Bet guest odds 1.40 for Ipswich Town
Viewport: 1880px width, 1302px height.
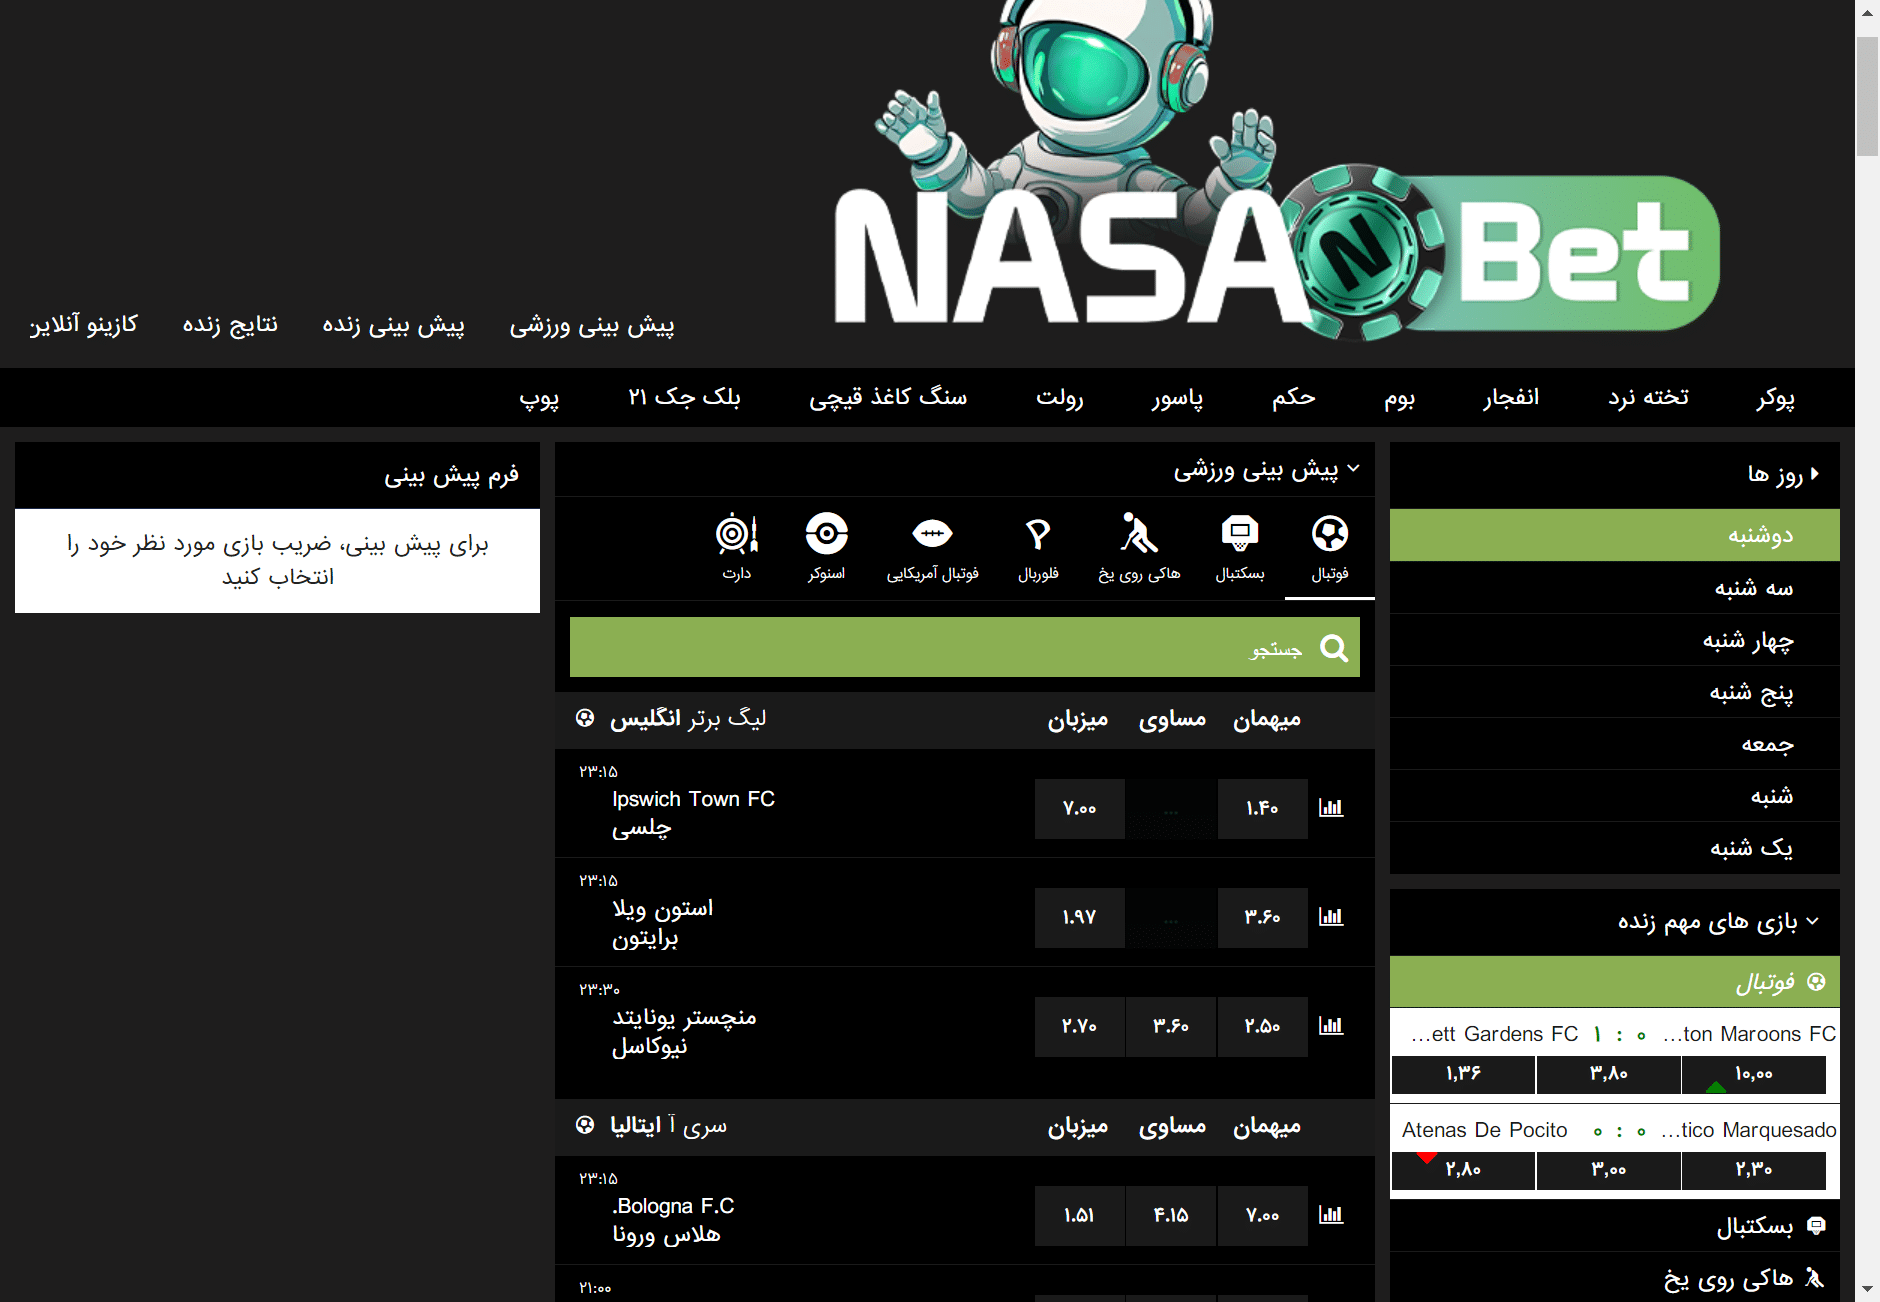pyautogui.click(x=1262, y=808)
